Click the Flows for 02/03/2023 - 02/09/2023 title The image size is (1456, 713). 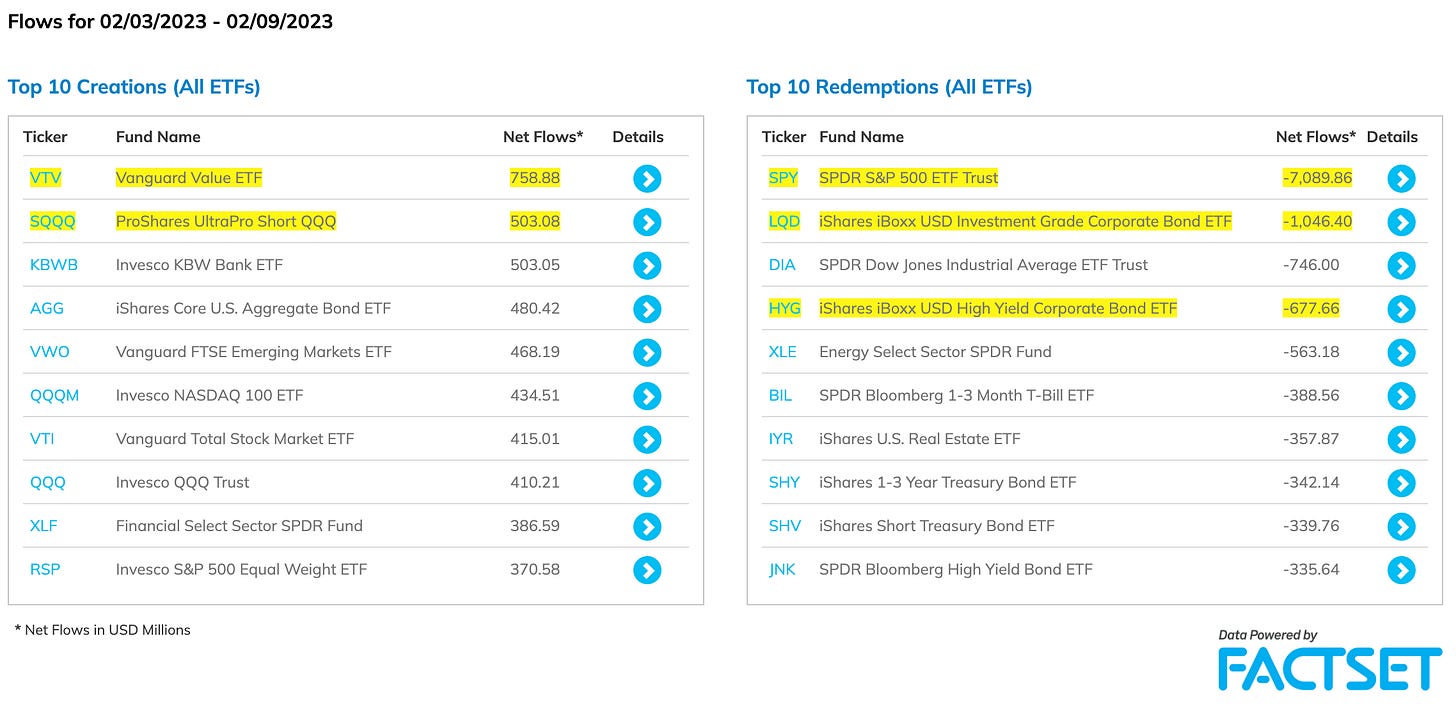pyautogui.click(x=170, y=21)
